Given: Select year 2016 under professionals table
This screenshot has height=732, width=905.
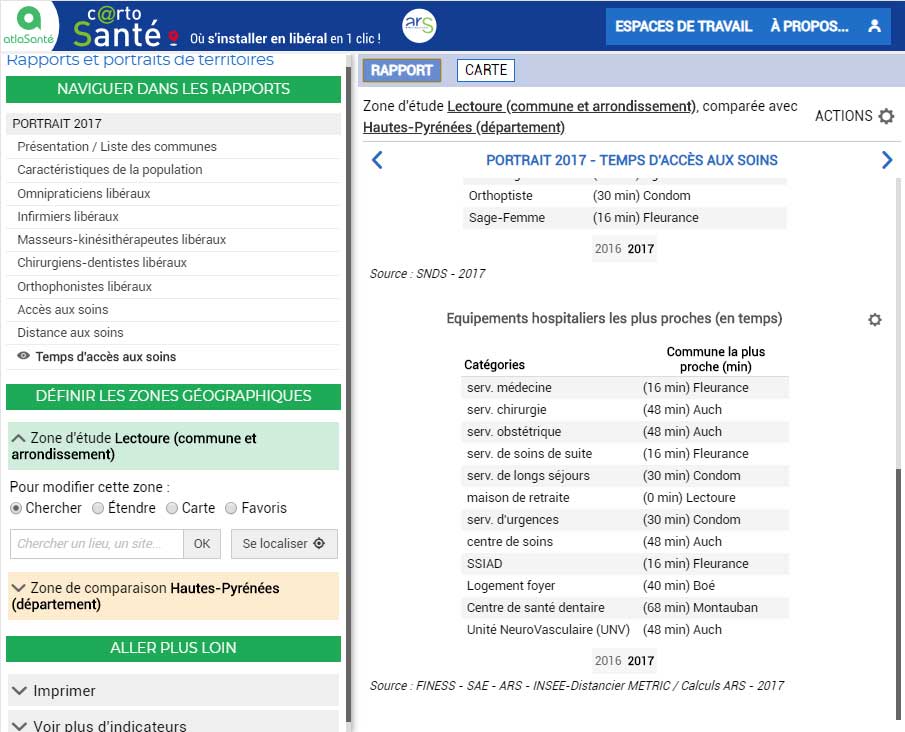Looking at the screenshot, I should (x=608, y=249).
